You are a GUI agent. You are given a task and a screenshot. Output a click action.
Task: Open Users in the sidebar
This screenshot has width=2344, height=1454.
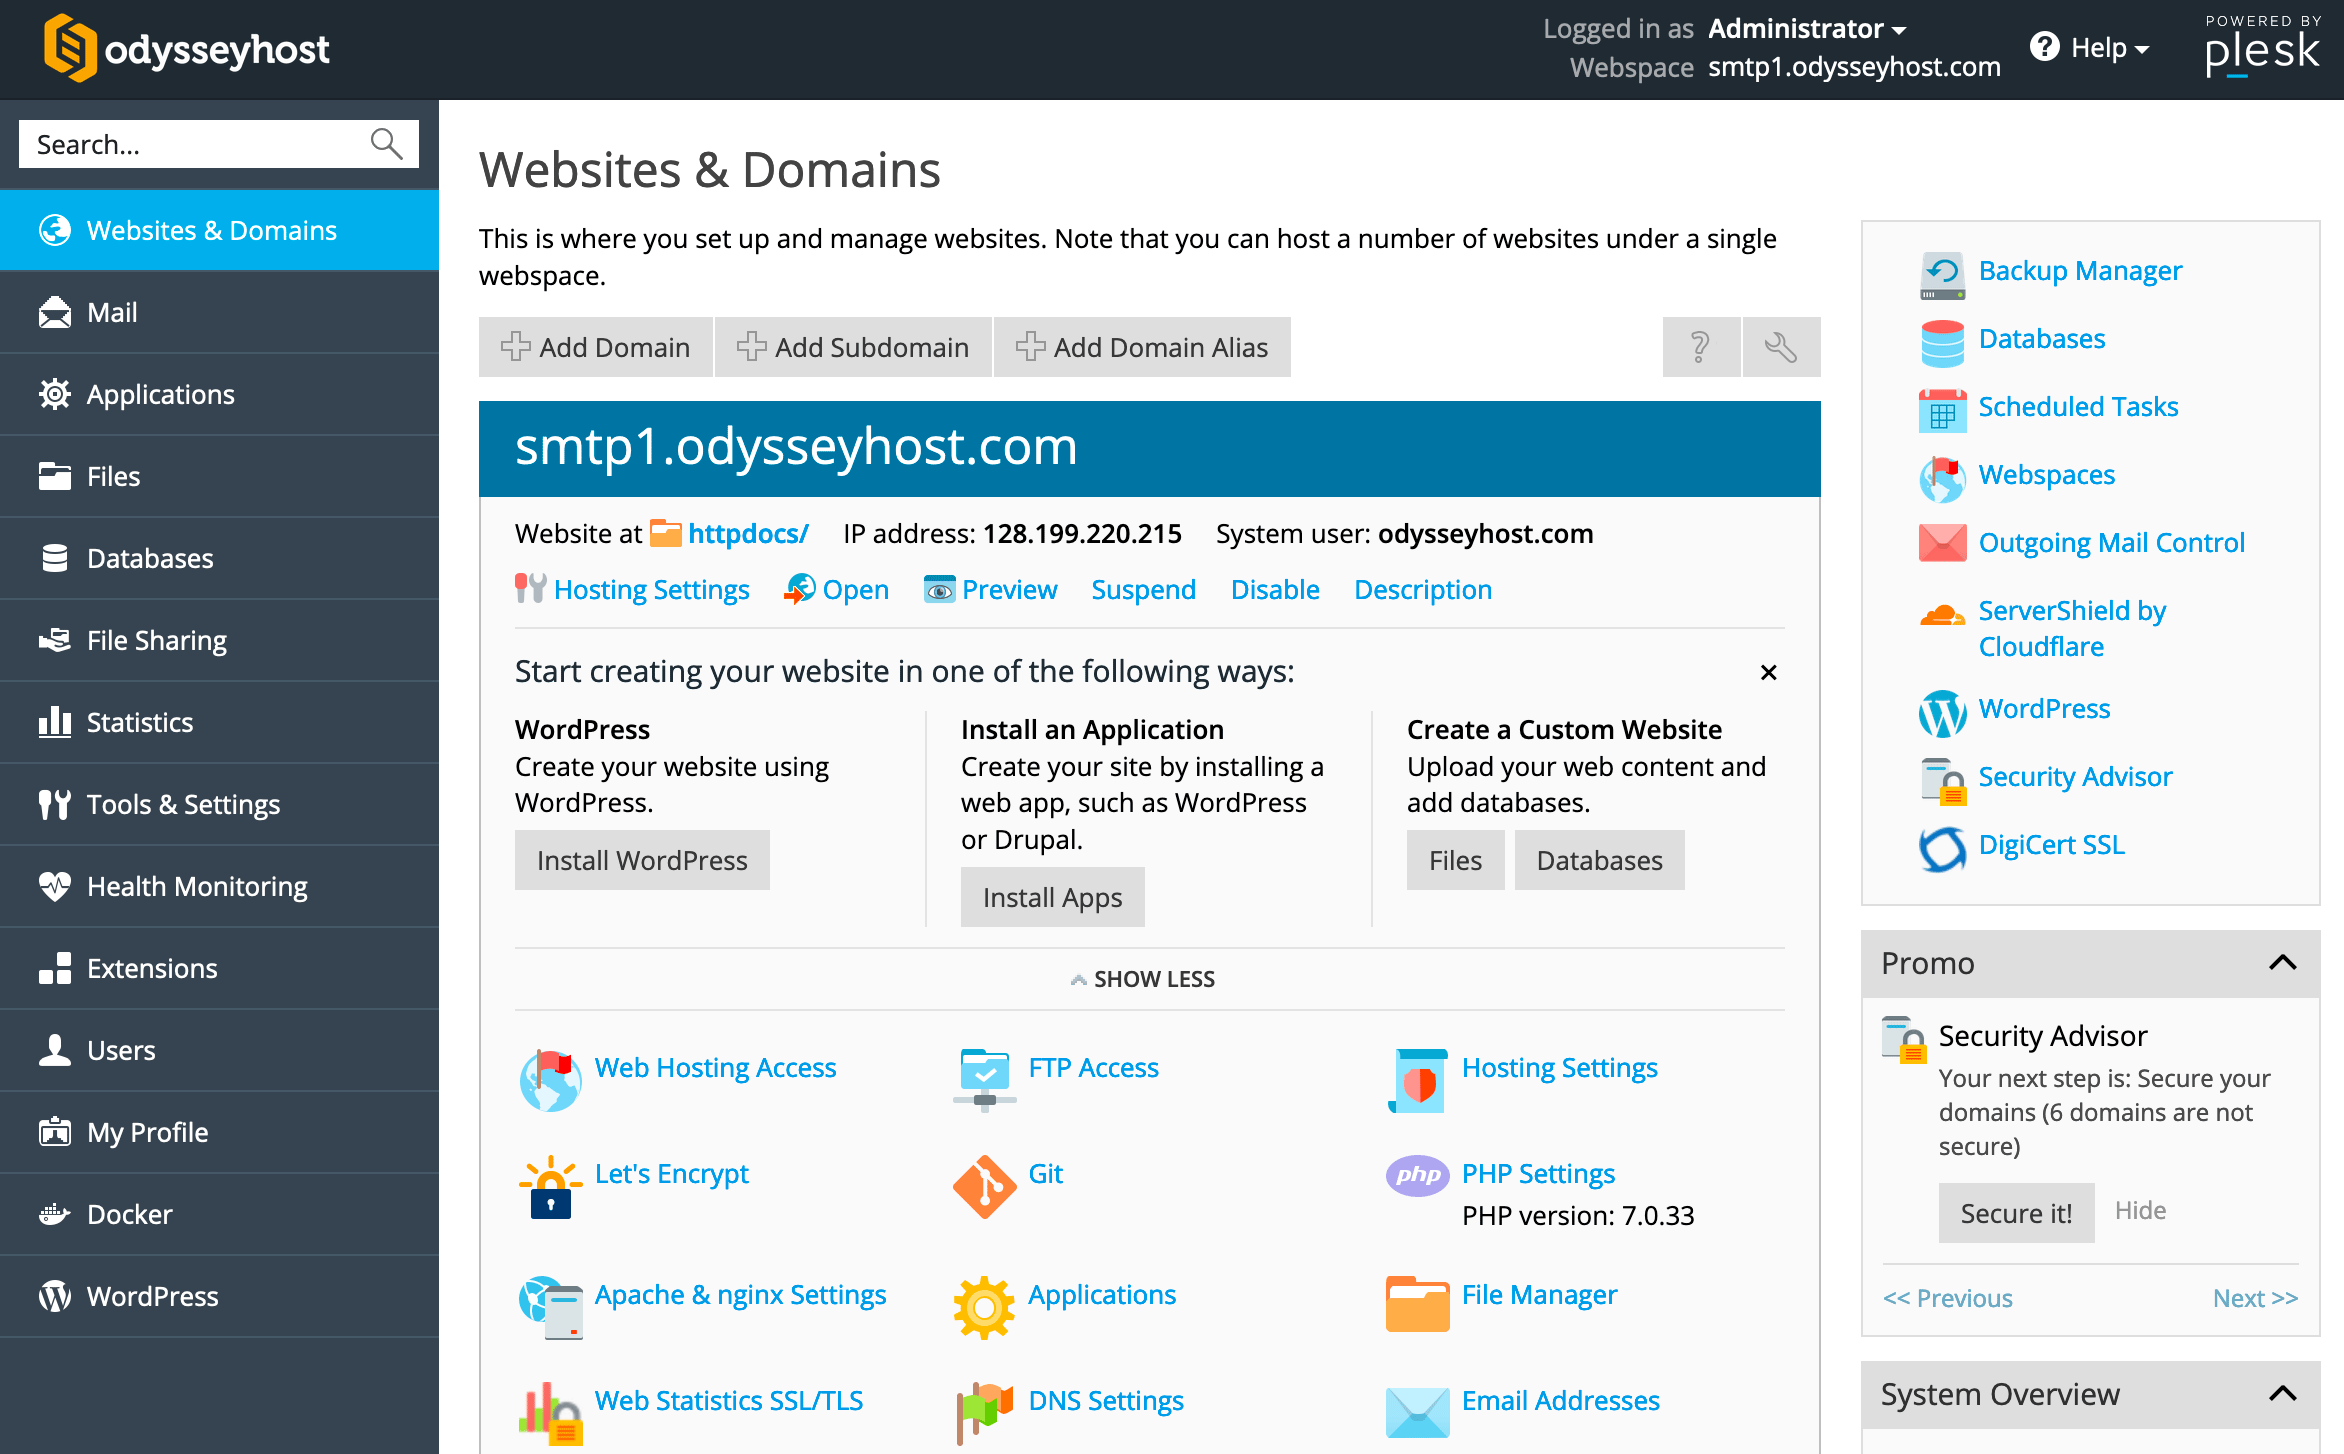(219, 1050)
